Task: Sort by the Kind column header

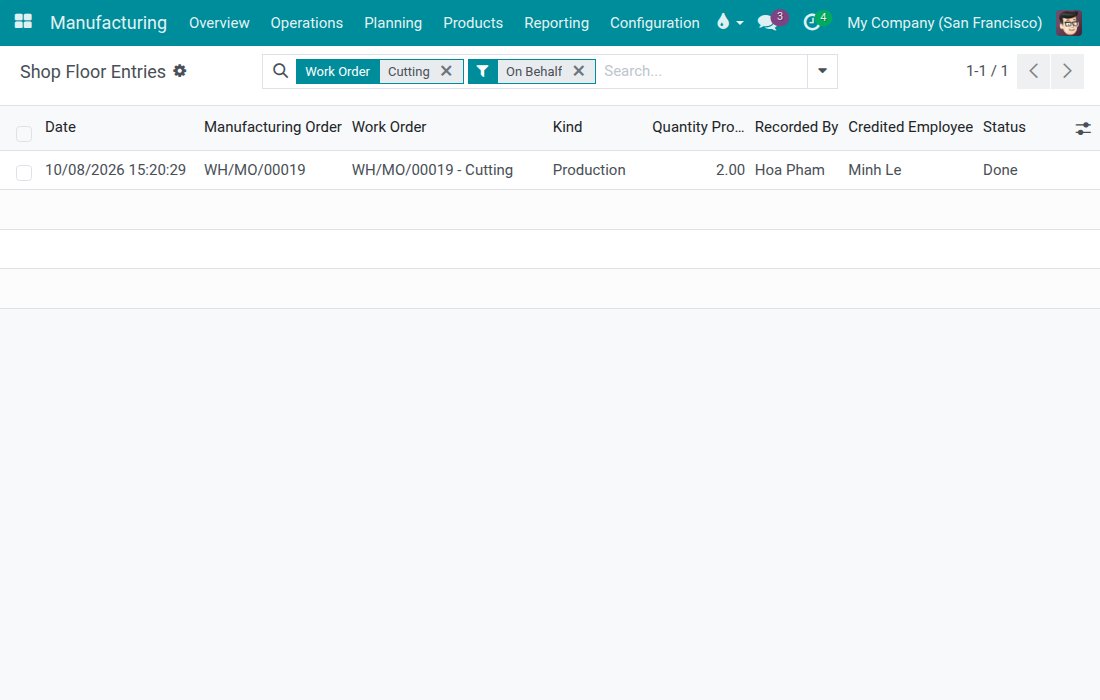Action: (x=568, y=127)
